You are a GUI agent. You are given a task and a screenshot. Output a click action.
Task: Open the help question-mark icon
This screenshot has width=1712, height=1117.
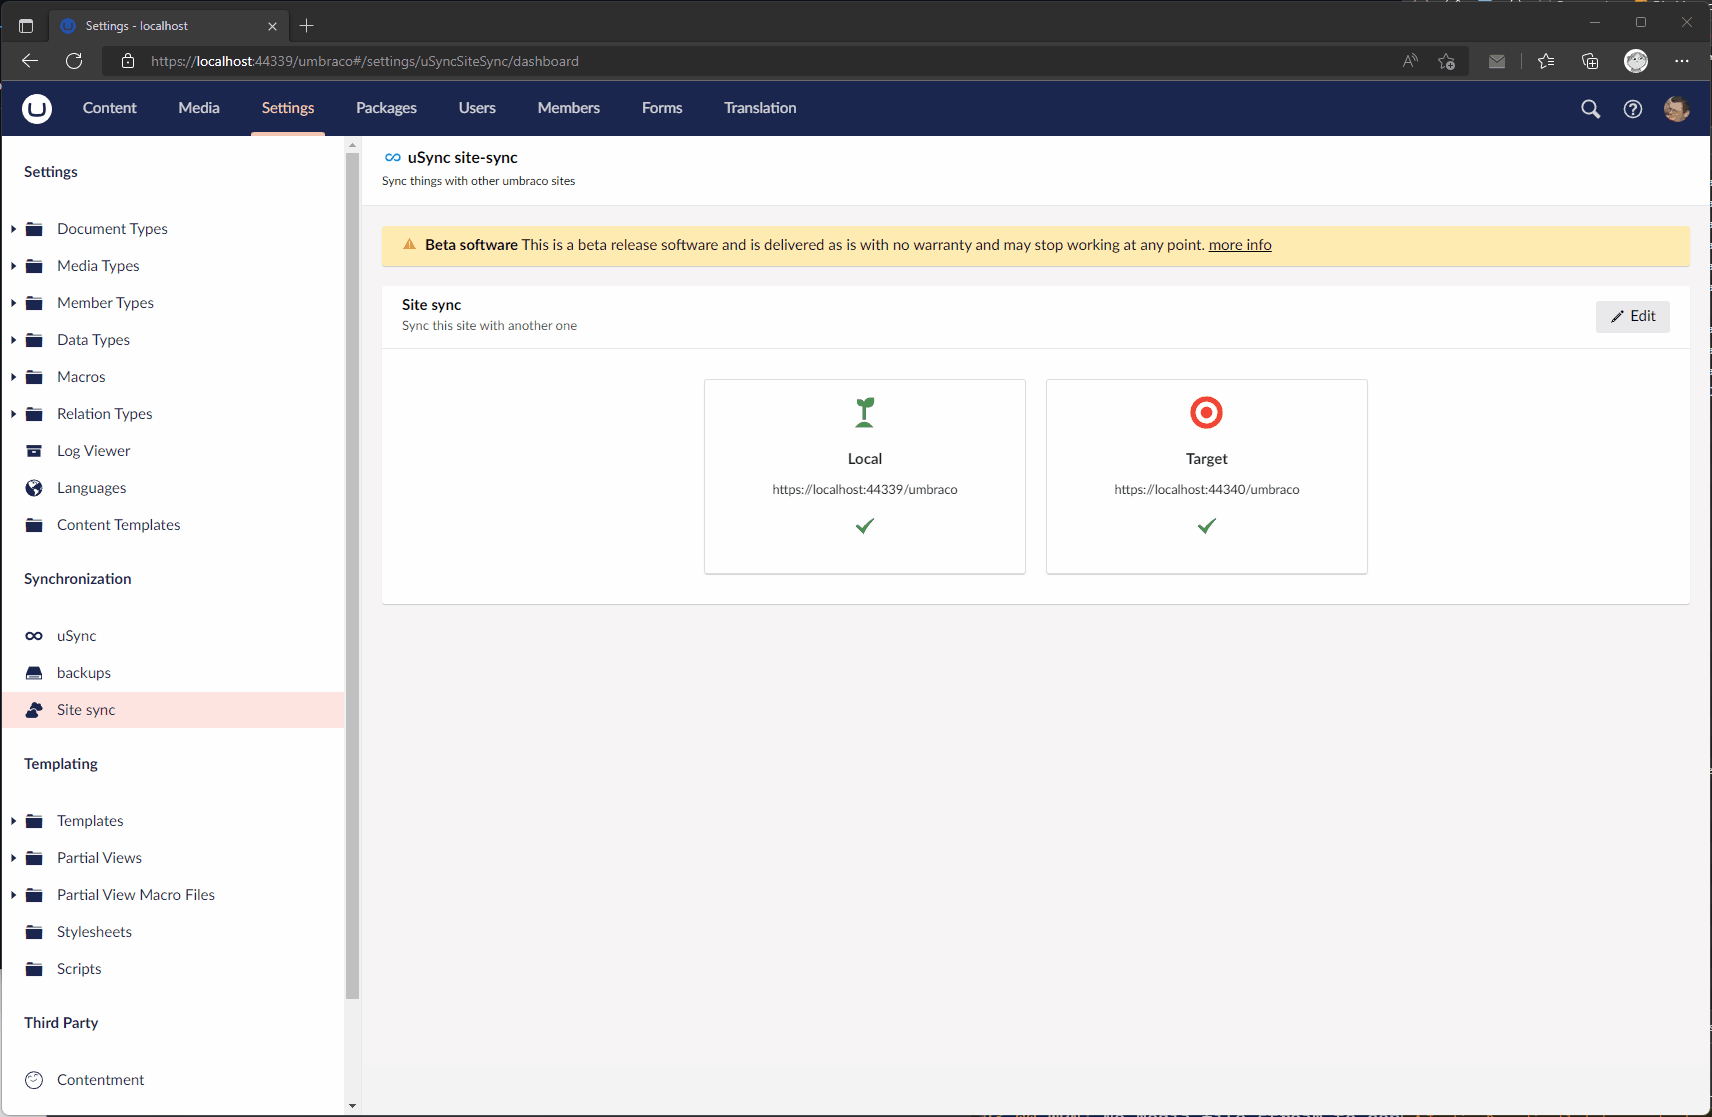pos(1634,109)
